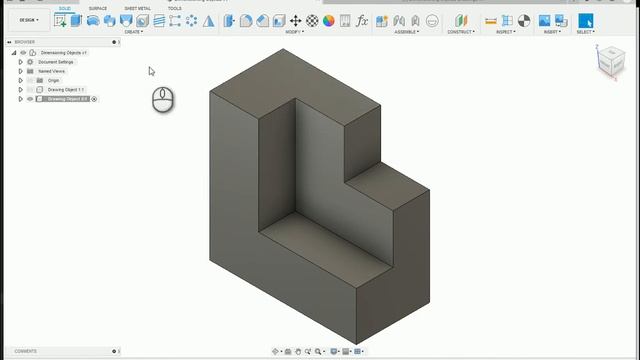Select the Measure tool
The width and height of the screenshot is (640, 360).
(x=491, y=20)
